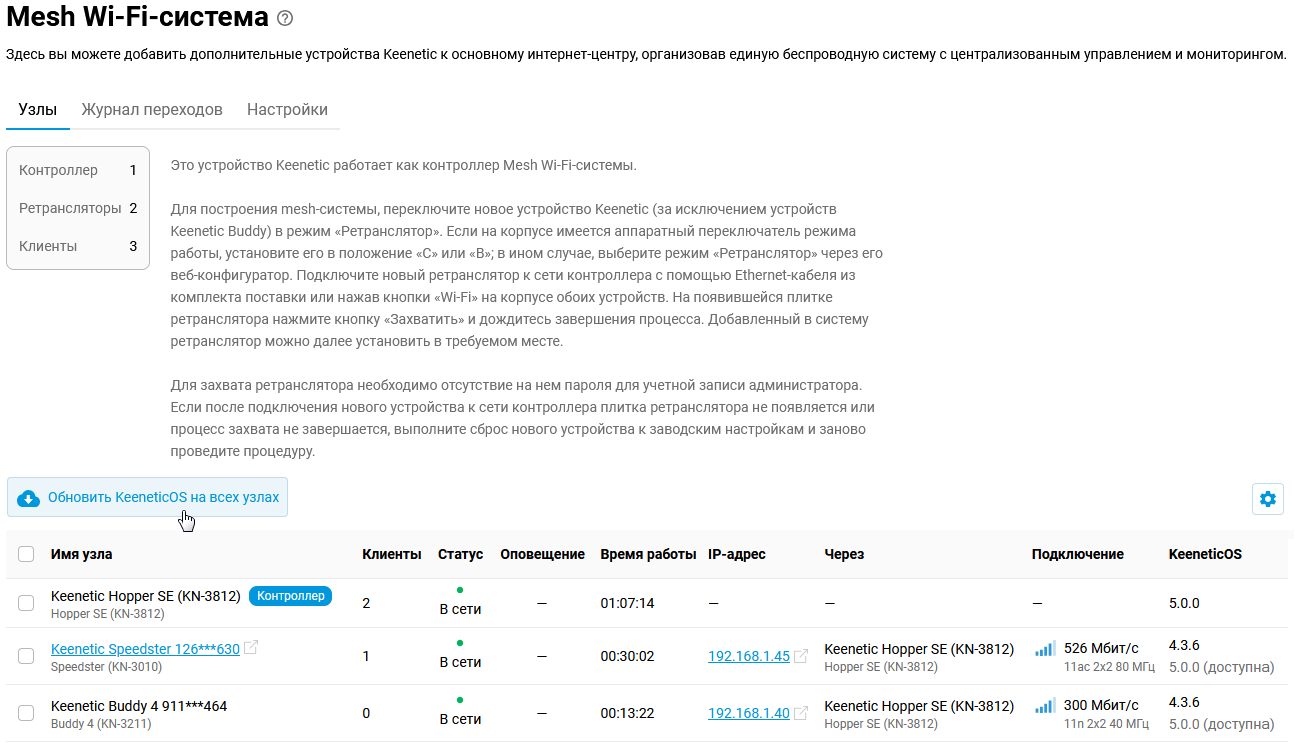Screen dimensions: 1295x746
Task: Open table settings via the gear icon
Action: (x=1268, y=498)
